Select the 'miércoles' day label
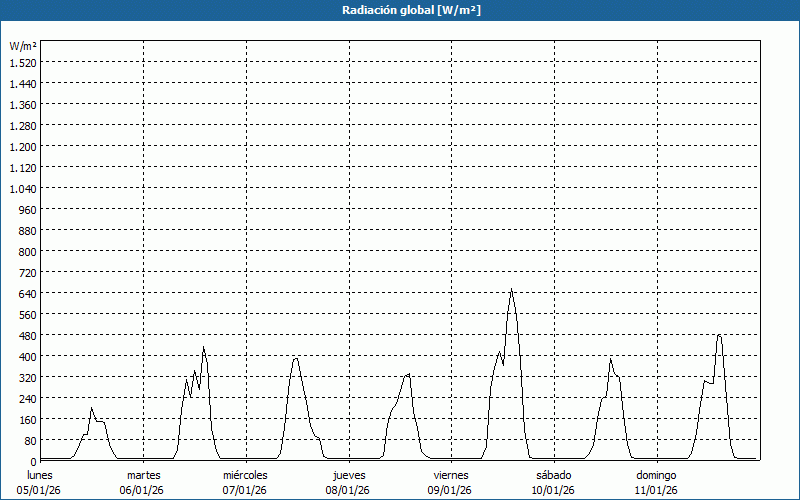This screenshot has width=800, height=500. tap(245, 475)
